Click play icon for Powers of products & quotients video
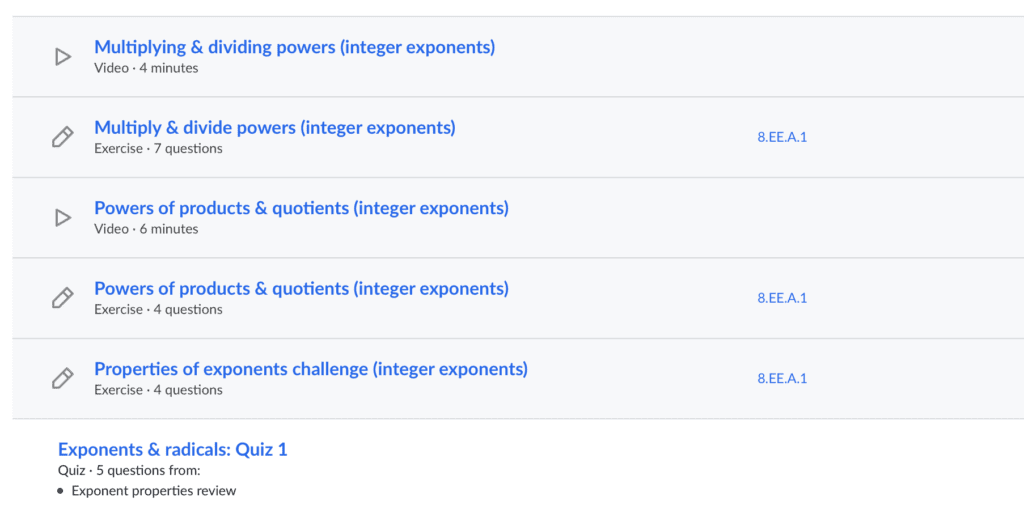1024x518 pixels. tap(63, 218)
